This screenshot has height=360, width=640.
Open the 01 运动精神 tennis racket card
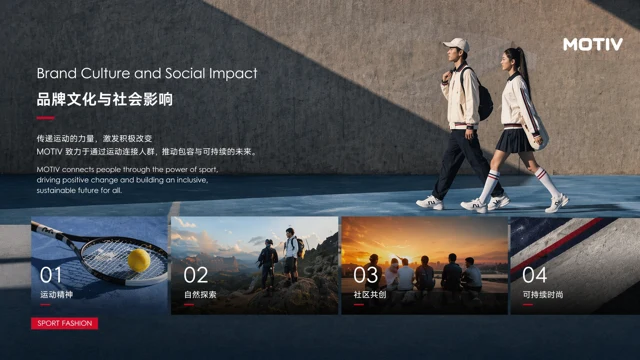coord(100,266)
